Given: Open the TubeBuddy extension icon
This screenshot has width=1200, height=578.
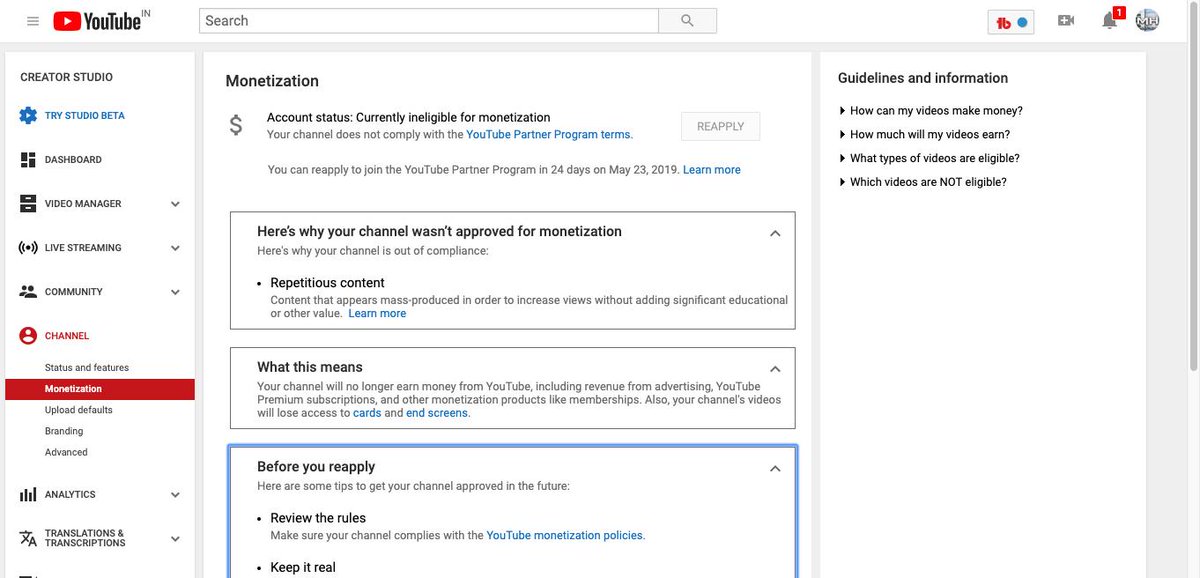Looking at the screenshot, I should coord(1011,21).
